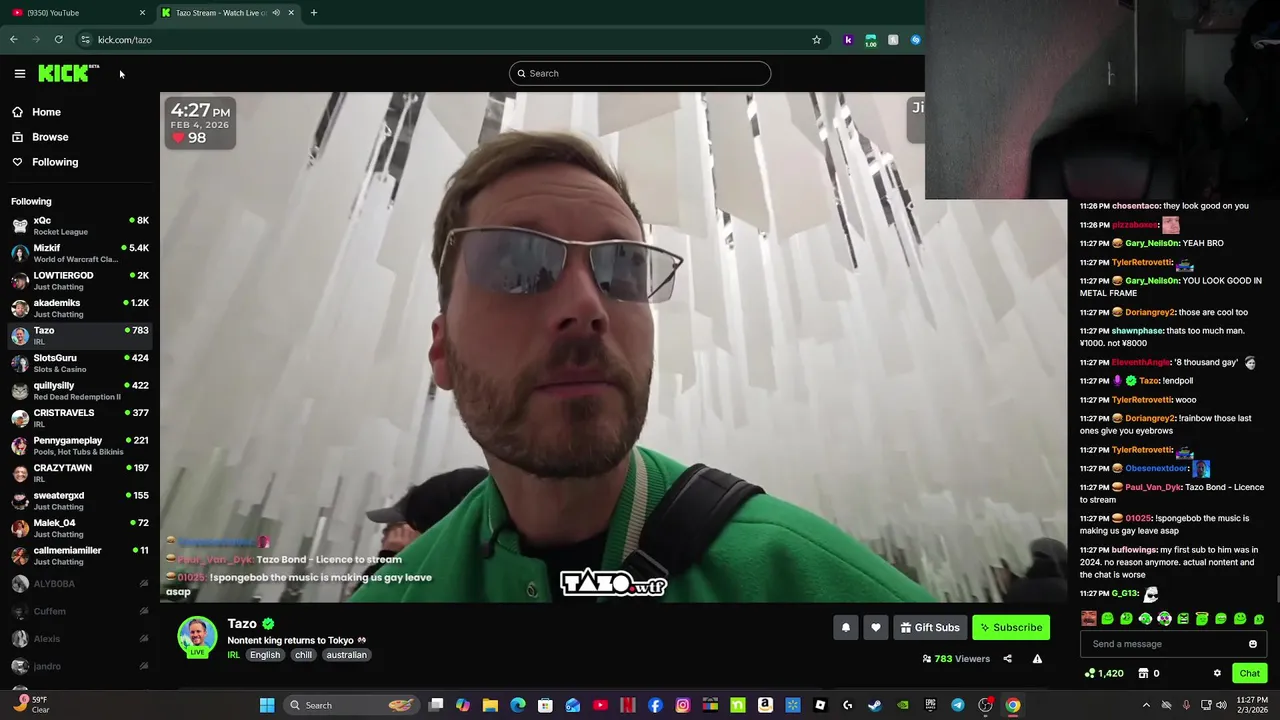Open the IRL category link

point(233,655)
